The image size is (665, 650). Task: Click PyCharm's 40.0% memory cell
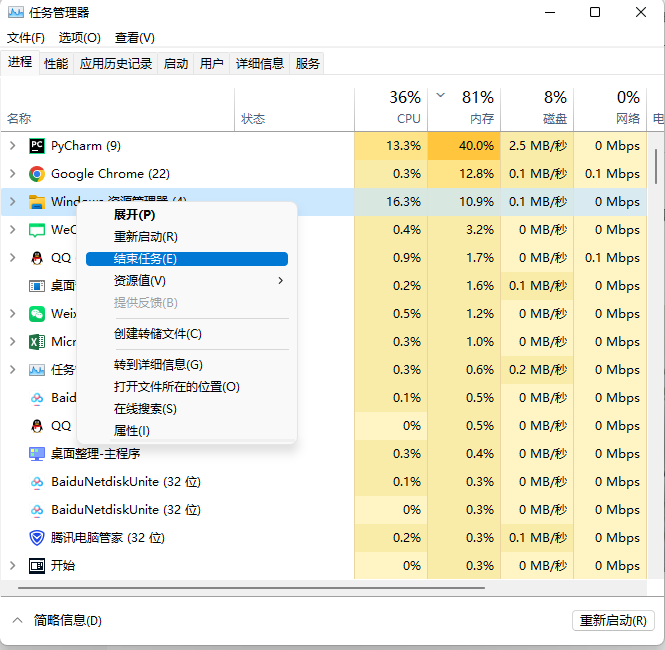pyautogui.click(x=464, y=146)
